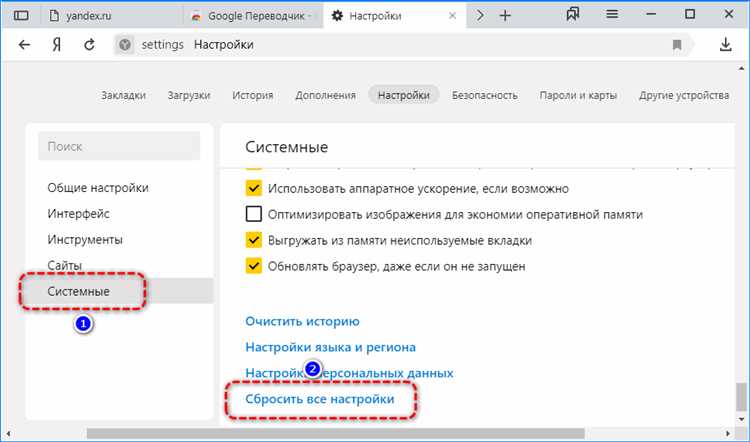
Task: Reload the page with refresh icon
Action: point(89,44)
